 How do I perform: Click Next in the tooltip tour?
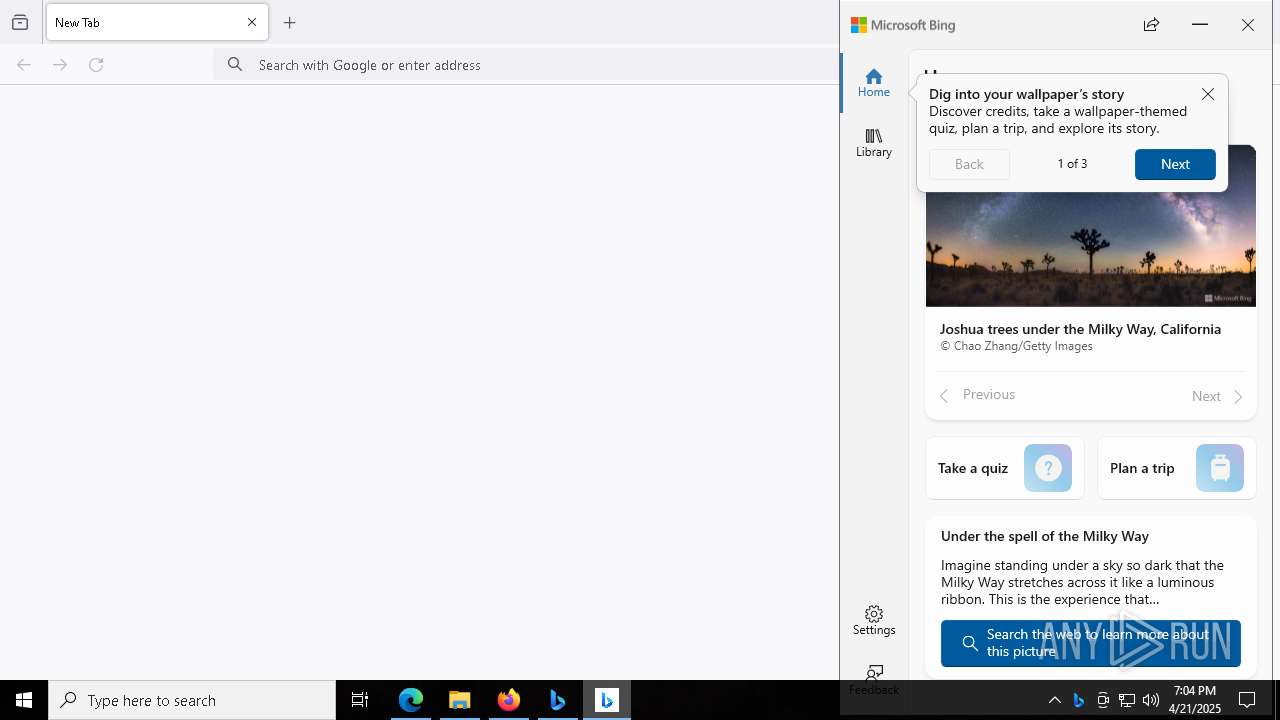tap(1175, 164)
